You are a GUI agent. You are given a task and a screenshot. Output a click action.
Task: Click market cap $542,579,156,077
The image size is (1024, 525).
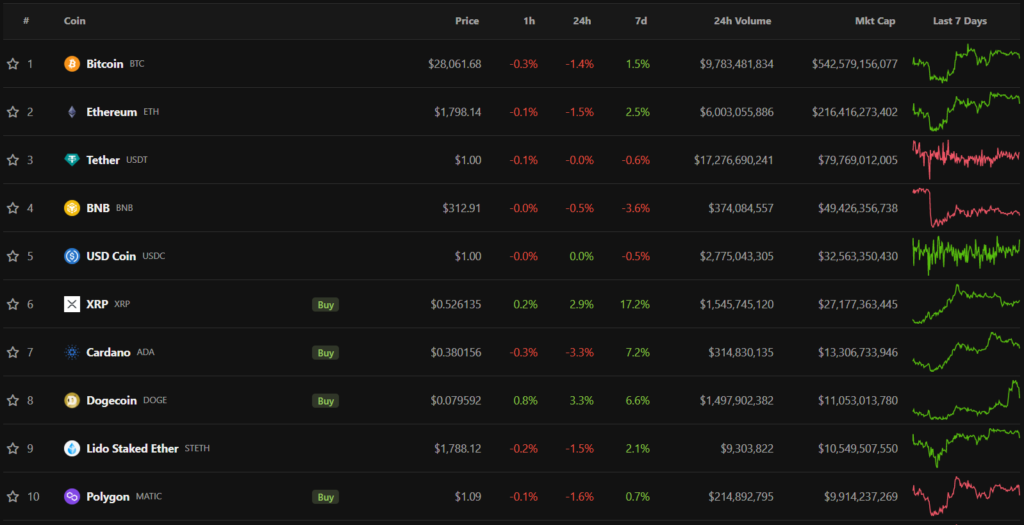pos(855,64)
